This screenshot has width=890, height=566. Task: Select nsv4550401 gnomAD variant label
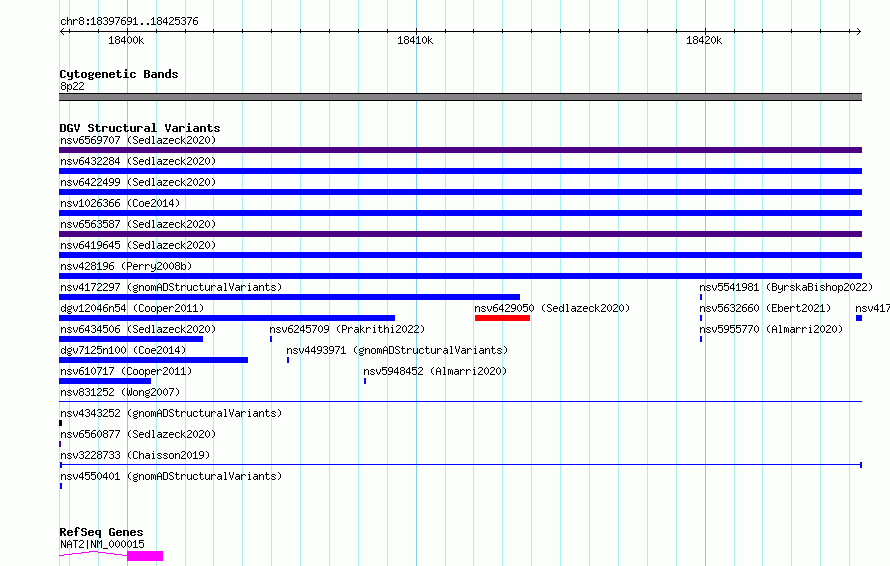pos(171,476)
